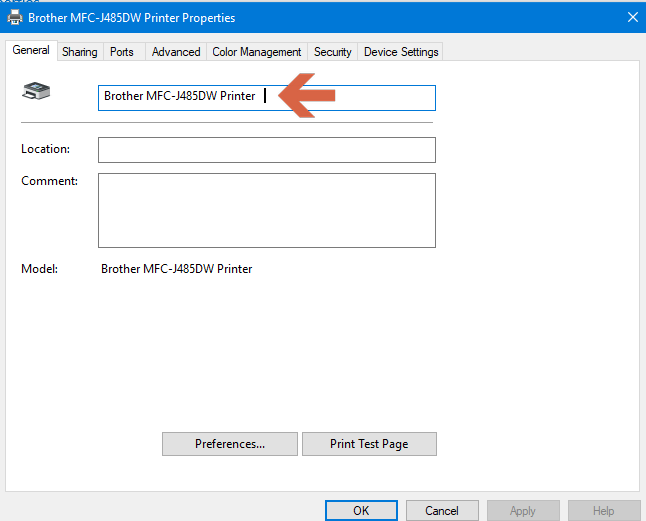Open the Color Management tab
646x521 pixels.
coord(257,52)
